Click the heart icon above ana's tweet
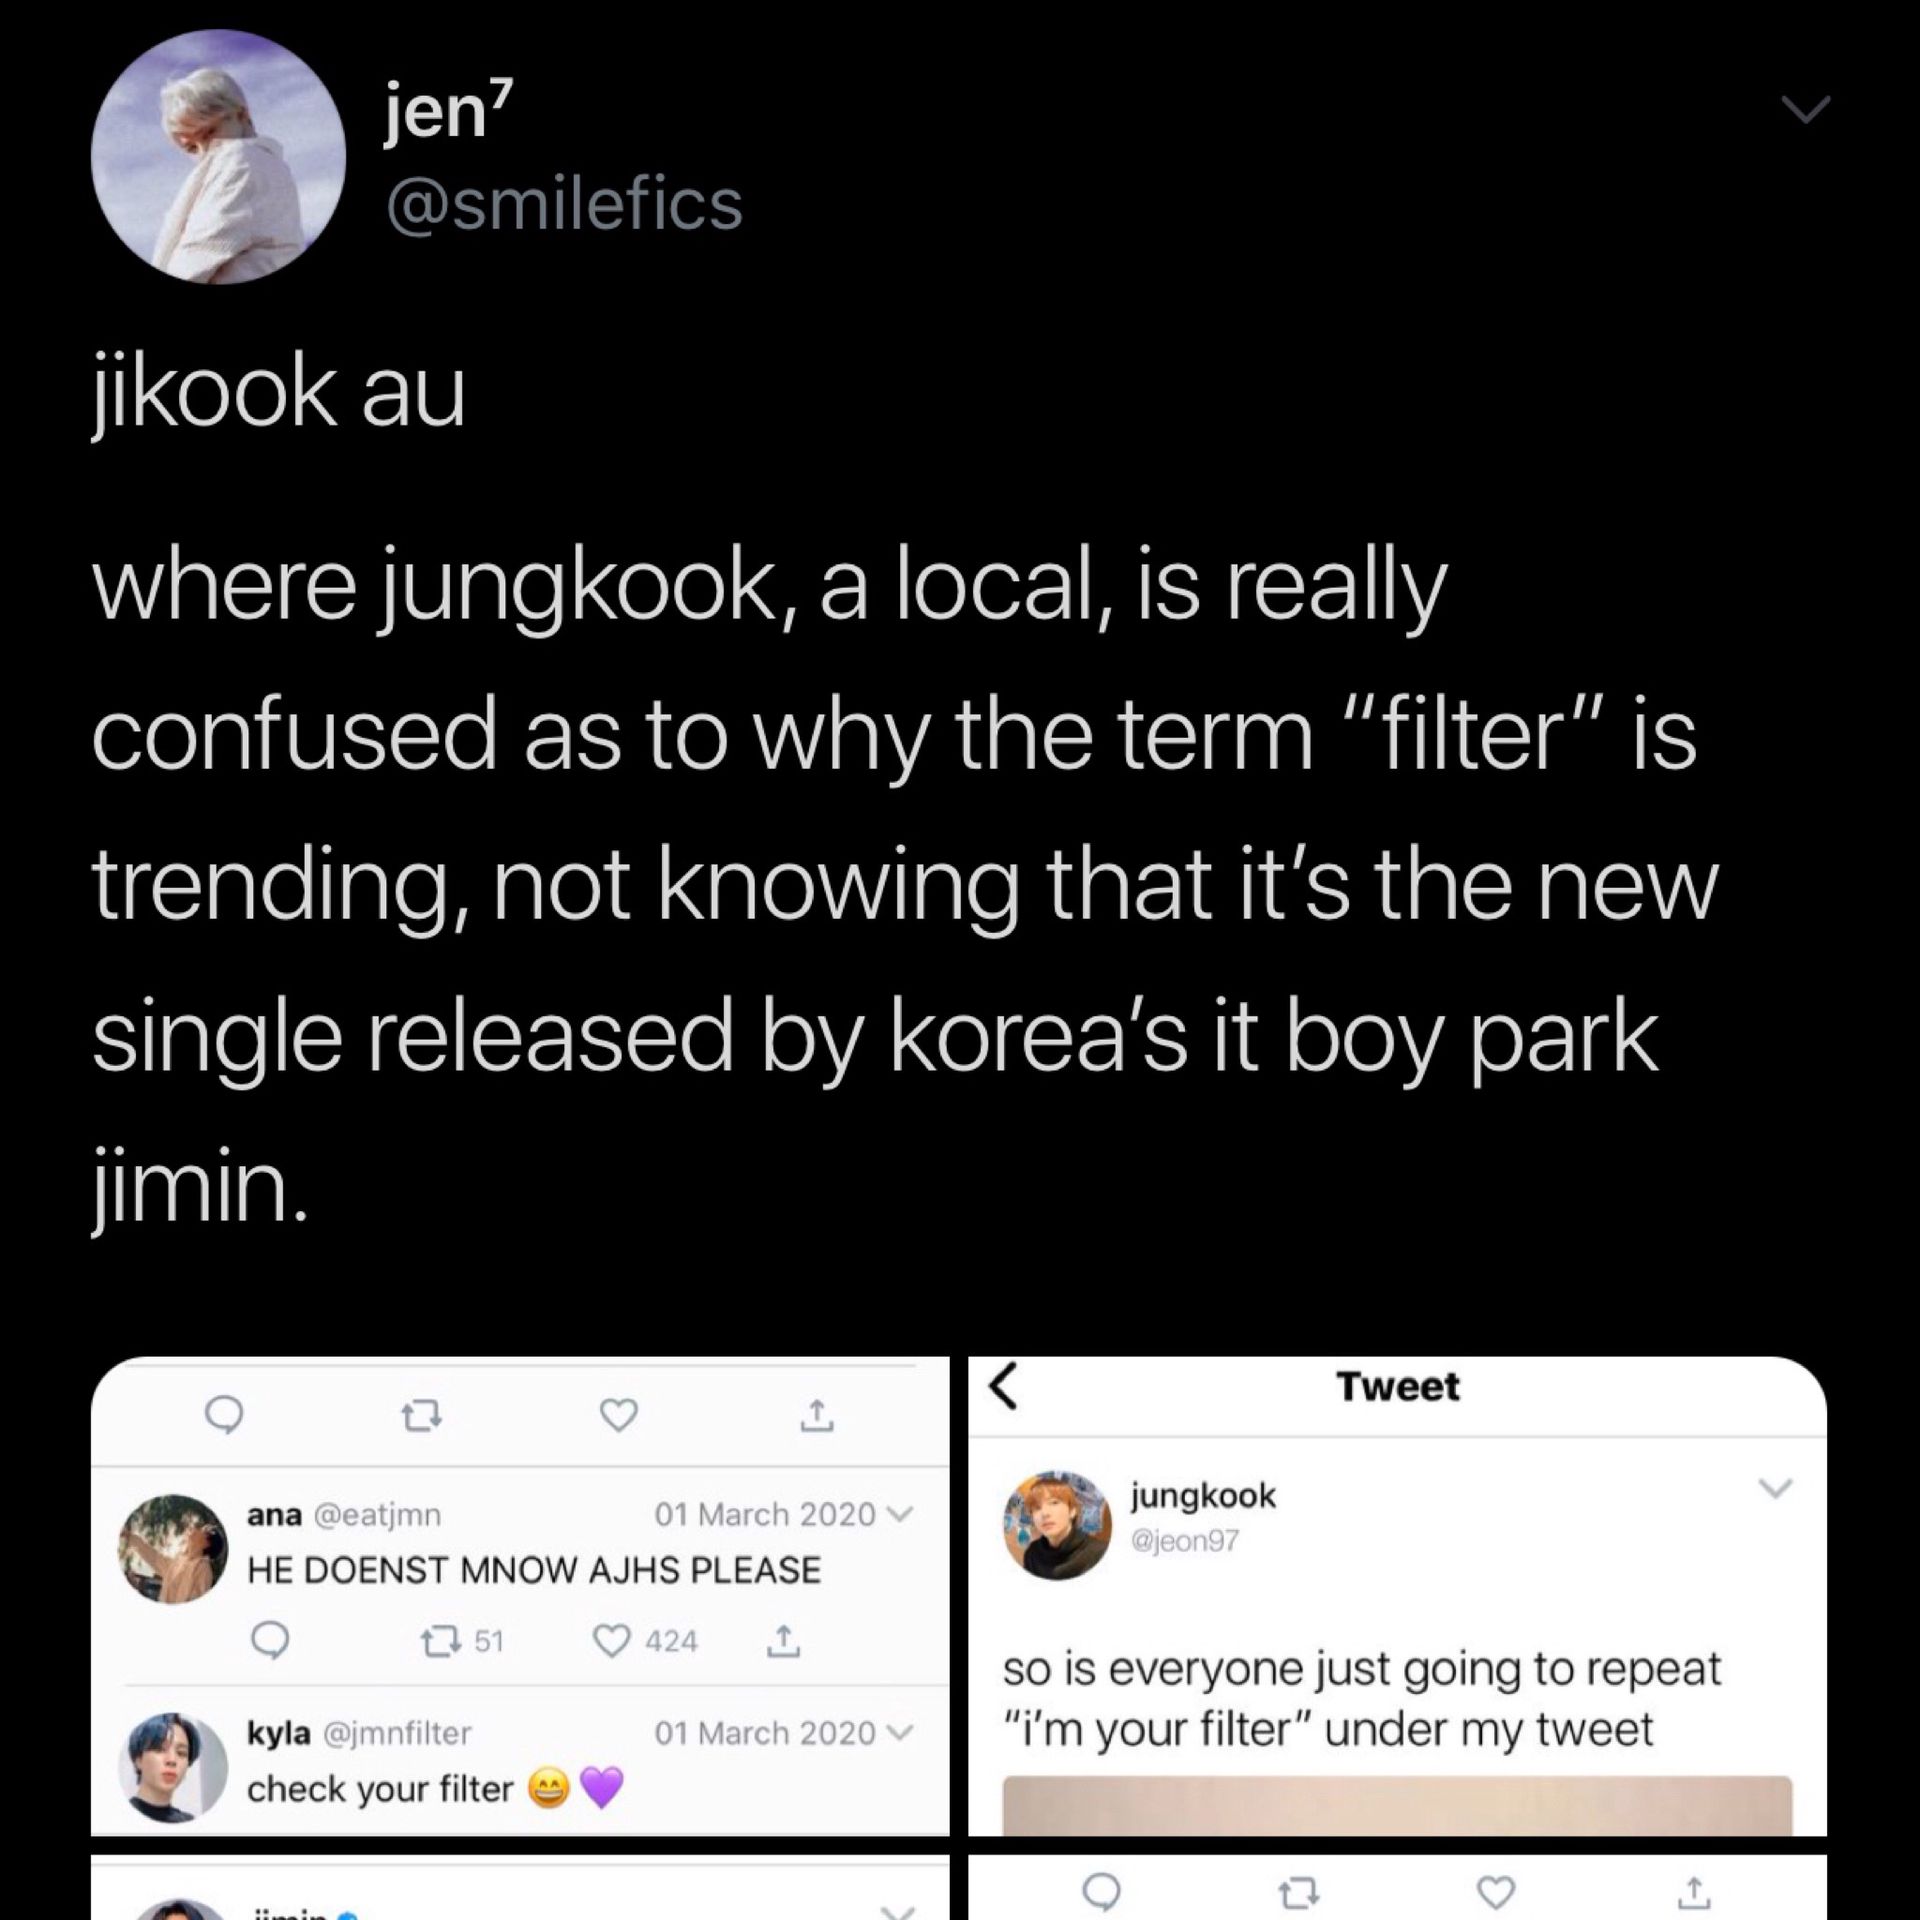 [x=619, y=1415]
